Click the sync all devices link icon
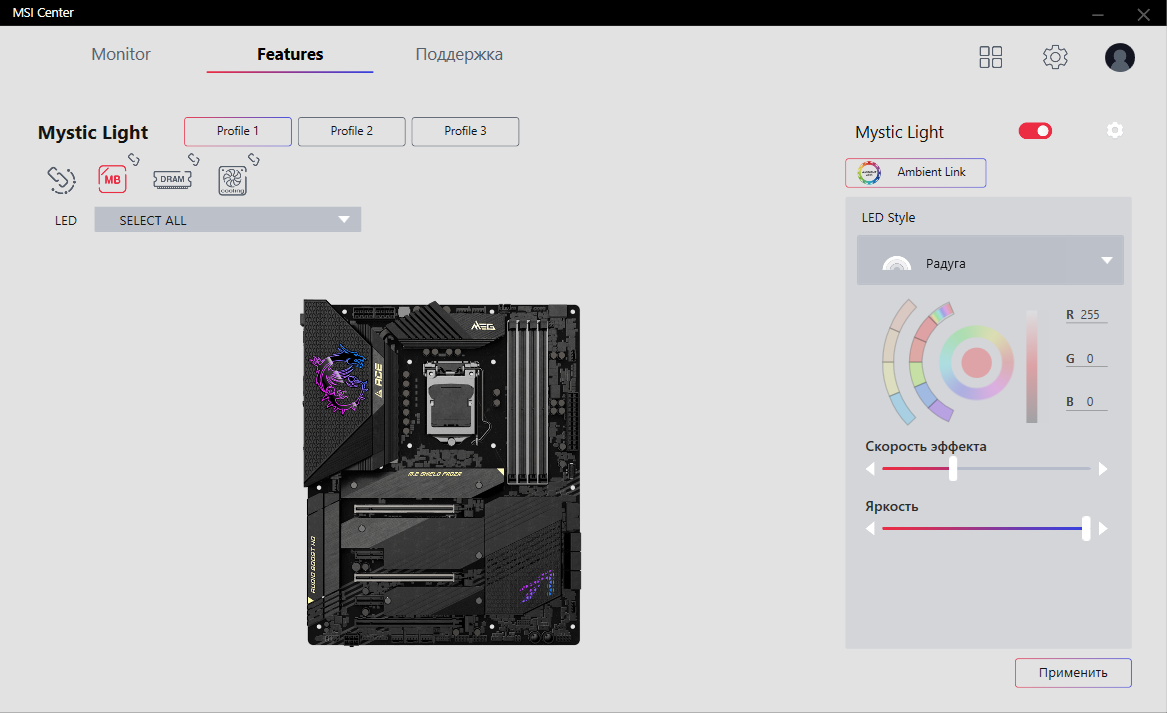 click(x=62, y=179)
